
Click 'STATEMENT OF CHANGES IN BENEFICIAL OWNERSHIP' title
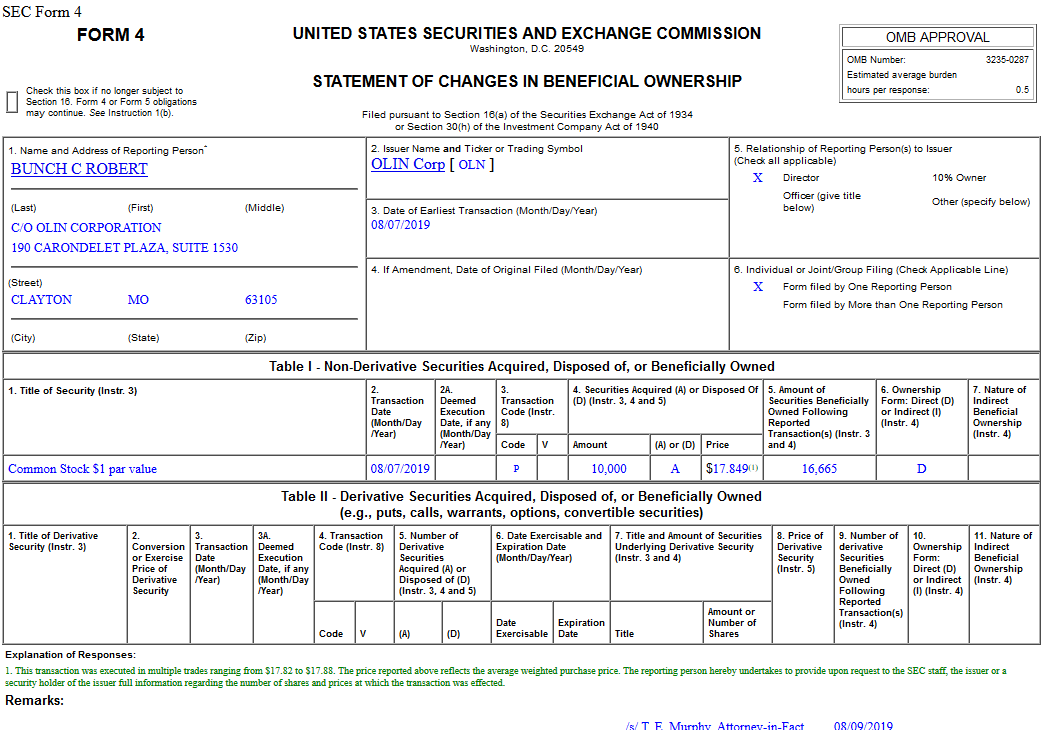(527, 81)
